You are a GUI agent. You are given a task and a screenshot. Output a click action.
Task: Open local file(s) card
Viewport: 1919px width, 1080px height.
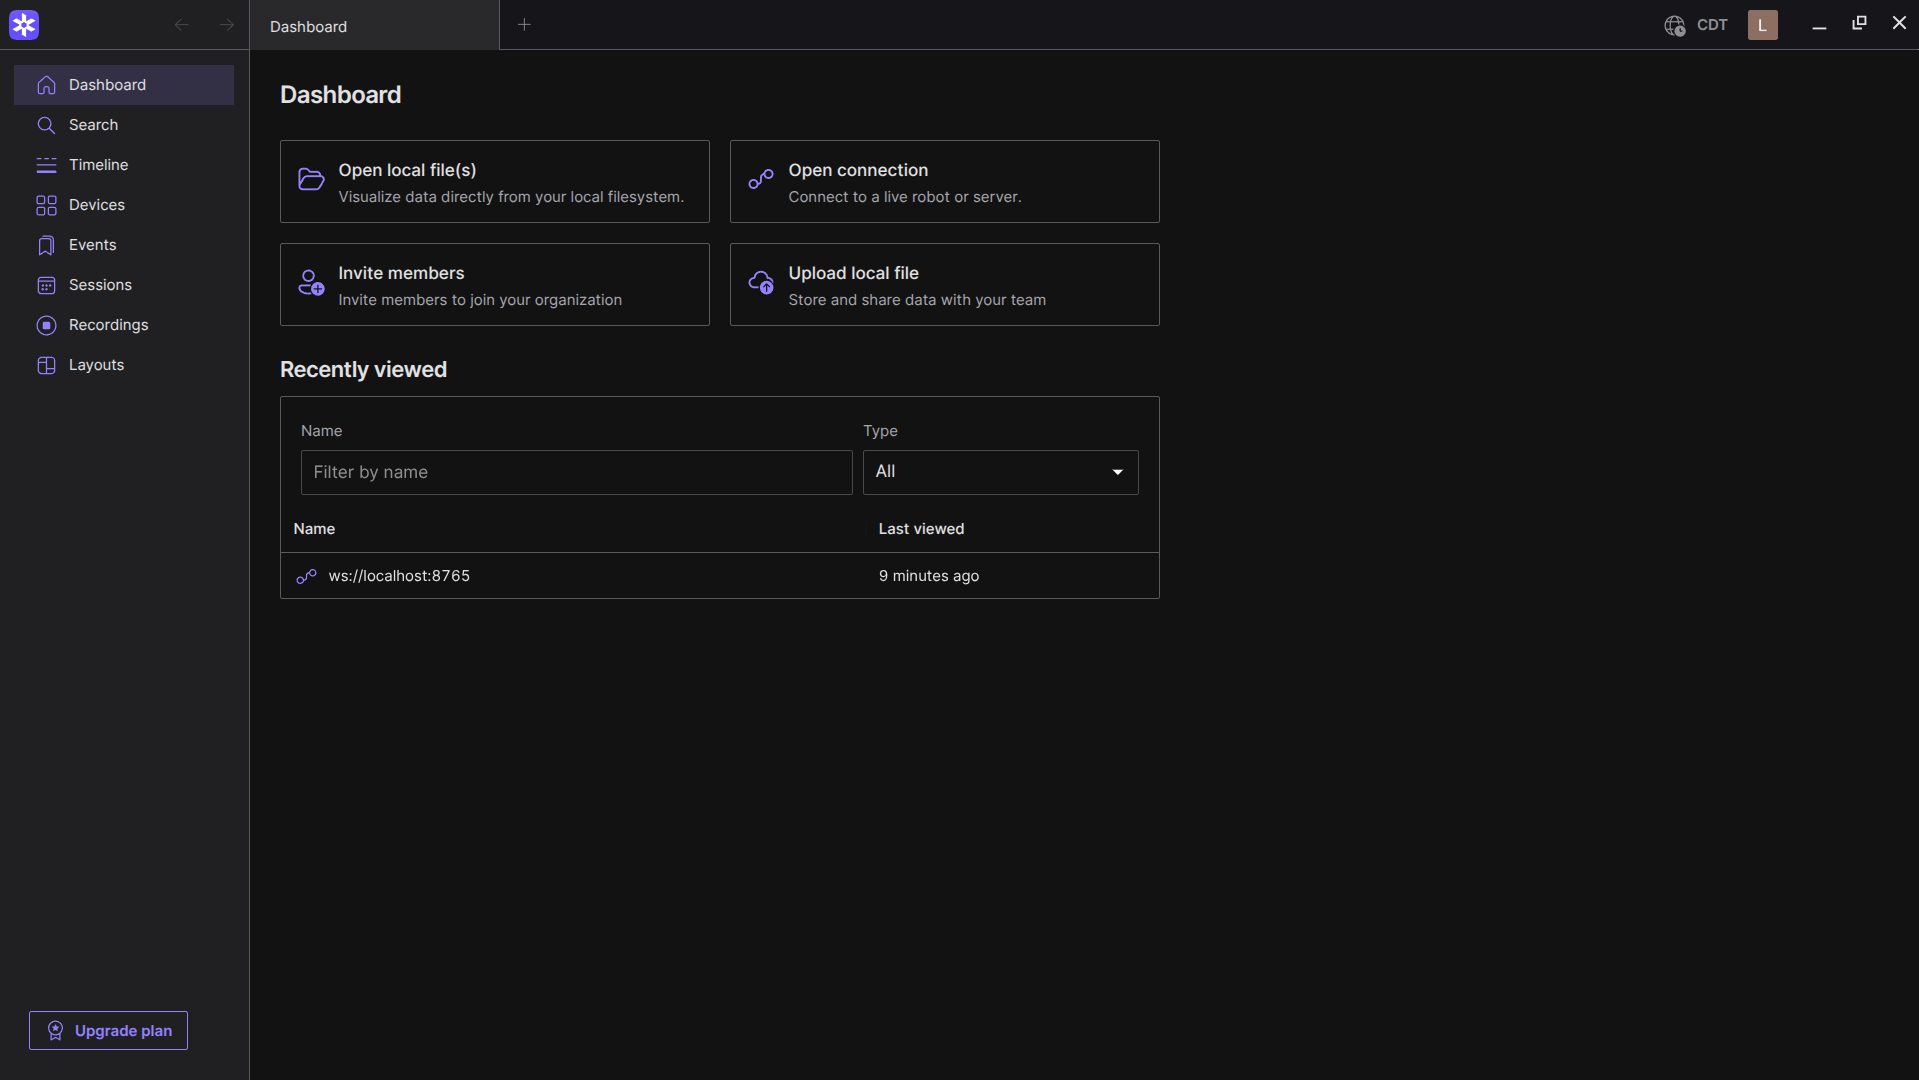tap(495, 181)
